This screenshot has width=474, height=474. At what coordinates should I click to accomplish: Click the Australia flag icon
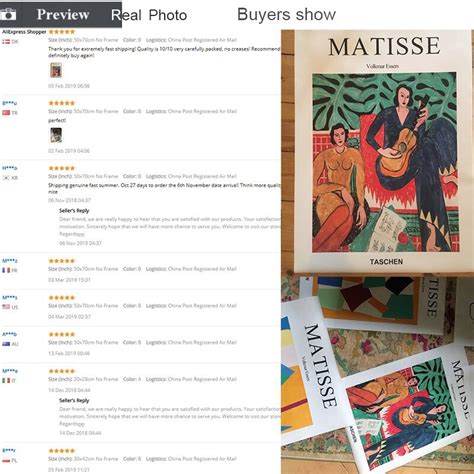pos(6,344)
